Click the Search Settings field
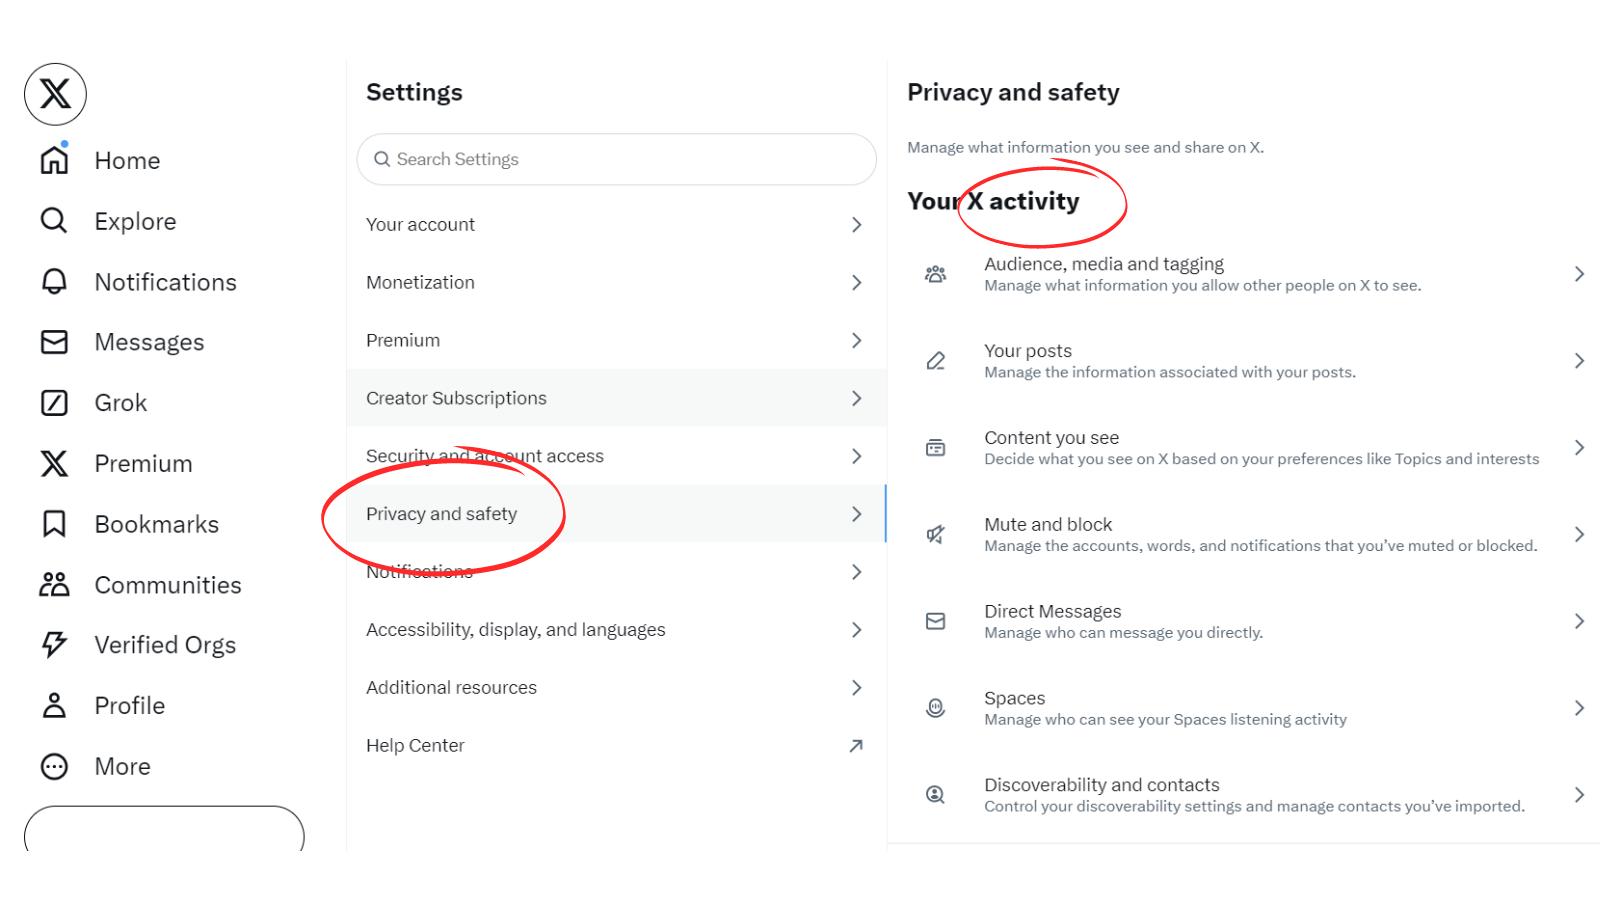 click(x=616, y=159)
